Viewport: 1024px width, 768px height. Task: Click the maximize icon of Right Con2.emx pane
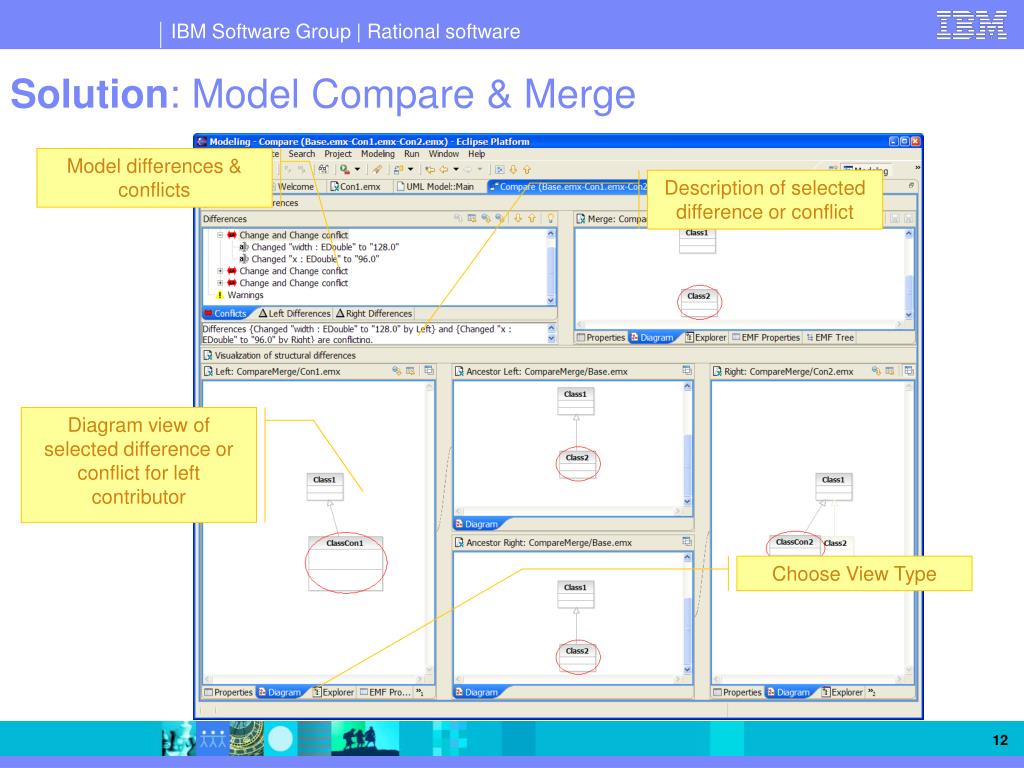(x=908, y=370)
